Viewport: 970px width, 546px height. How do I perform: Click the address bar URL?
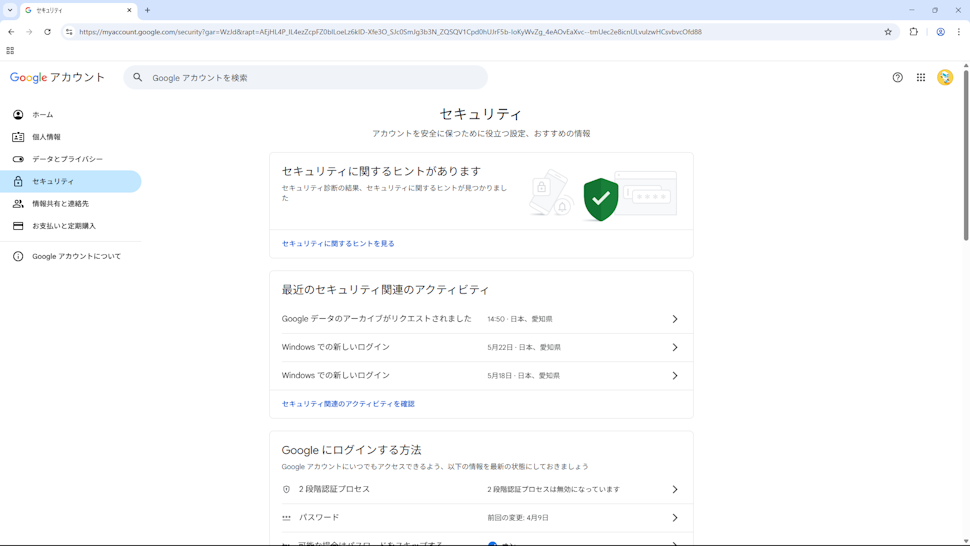[390, 32]
